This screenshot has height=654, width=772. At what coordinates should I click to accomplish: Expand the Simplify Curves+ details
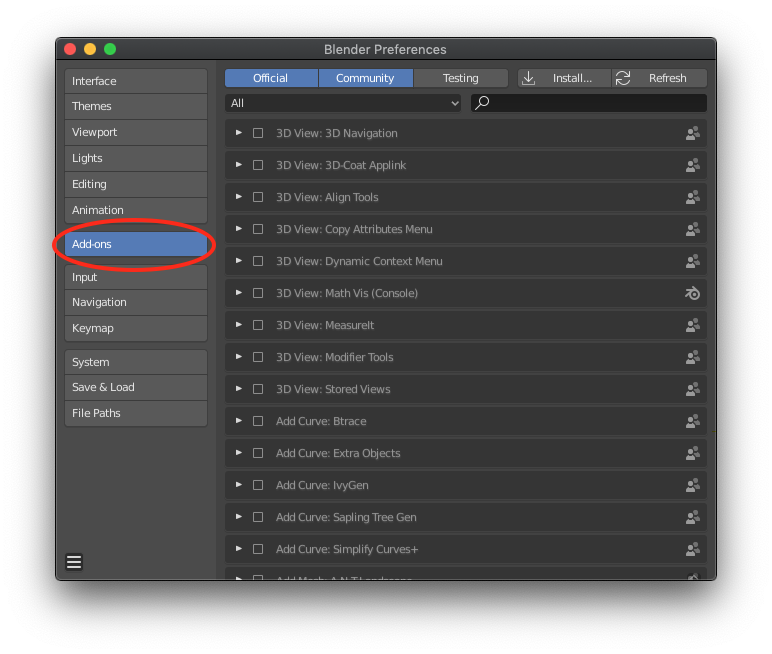point(239,549)
